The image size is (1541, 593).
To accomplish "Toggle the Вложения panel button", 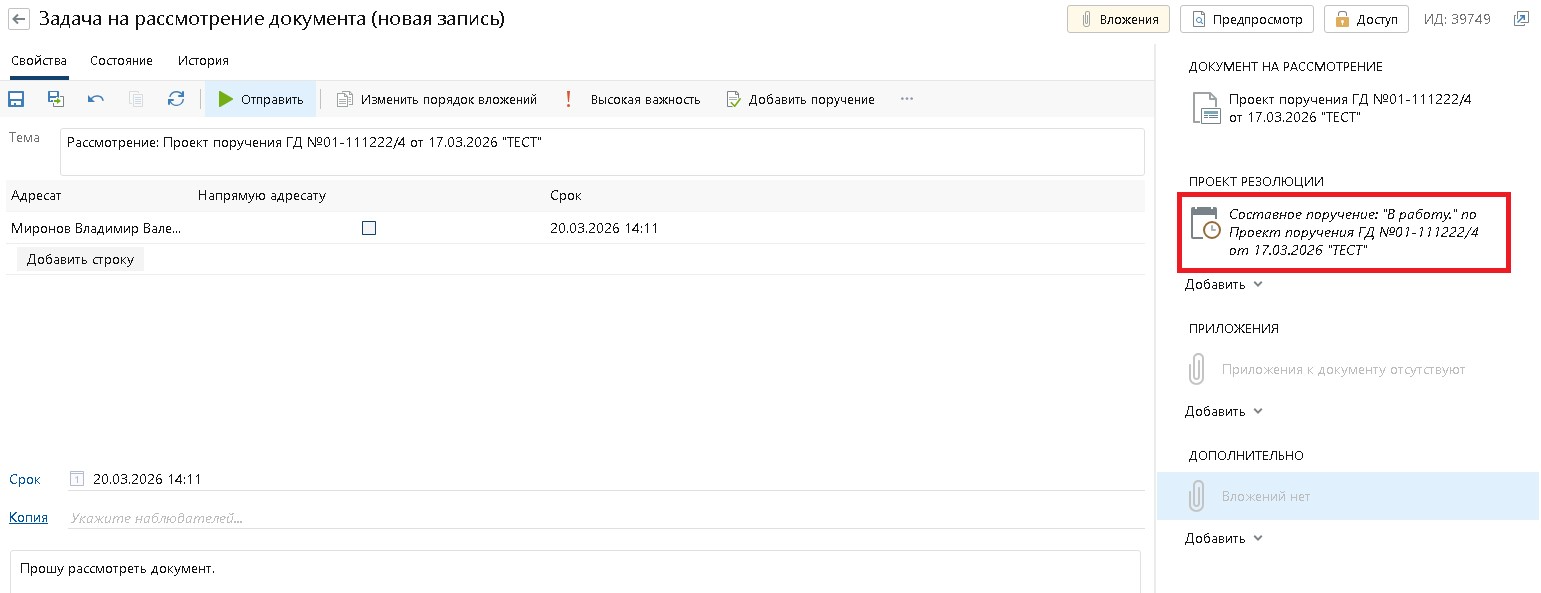I will (x=1118, y=19).
